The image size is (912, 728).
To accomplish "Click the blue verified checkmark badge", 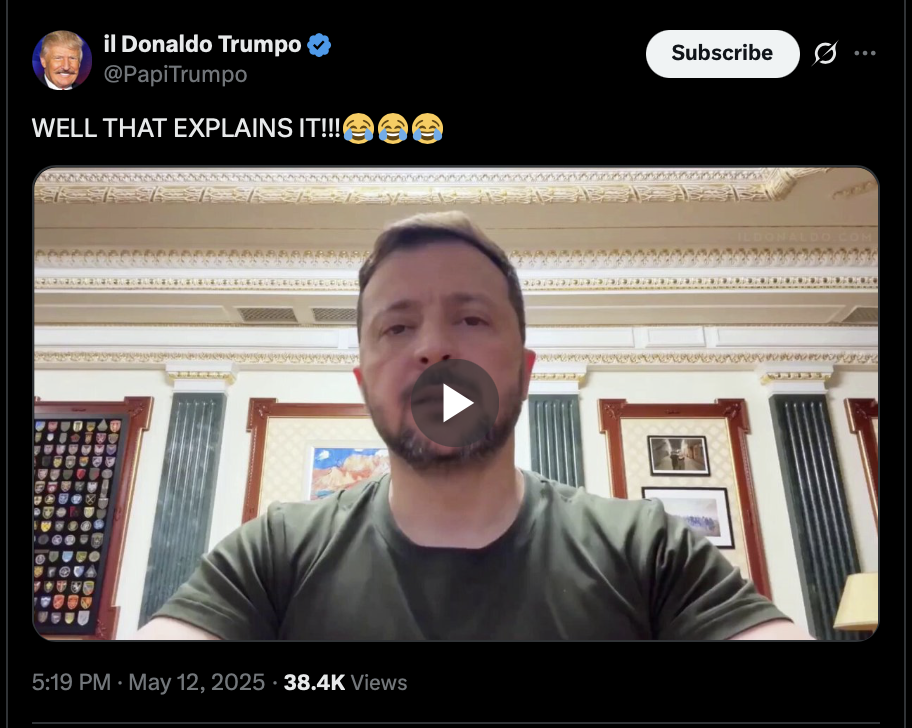I will coord(319,45).
